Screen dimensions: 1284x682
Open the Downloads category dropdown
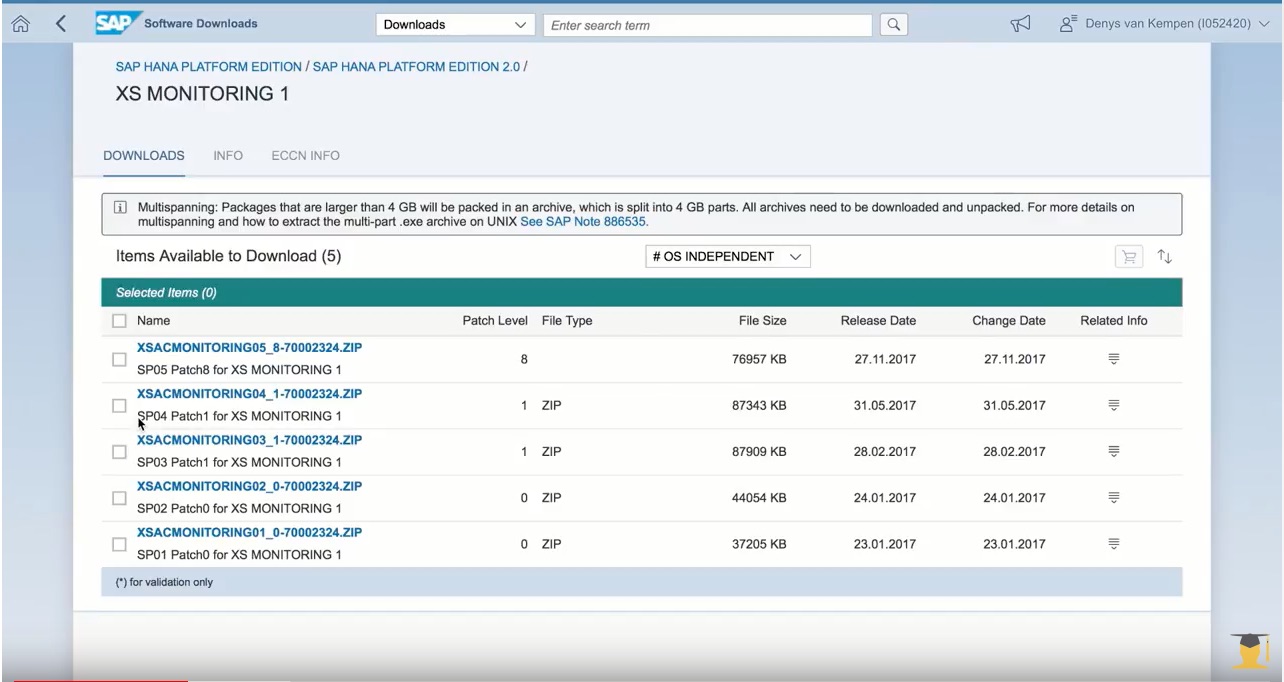point(455,25)
